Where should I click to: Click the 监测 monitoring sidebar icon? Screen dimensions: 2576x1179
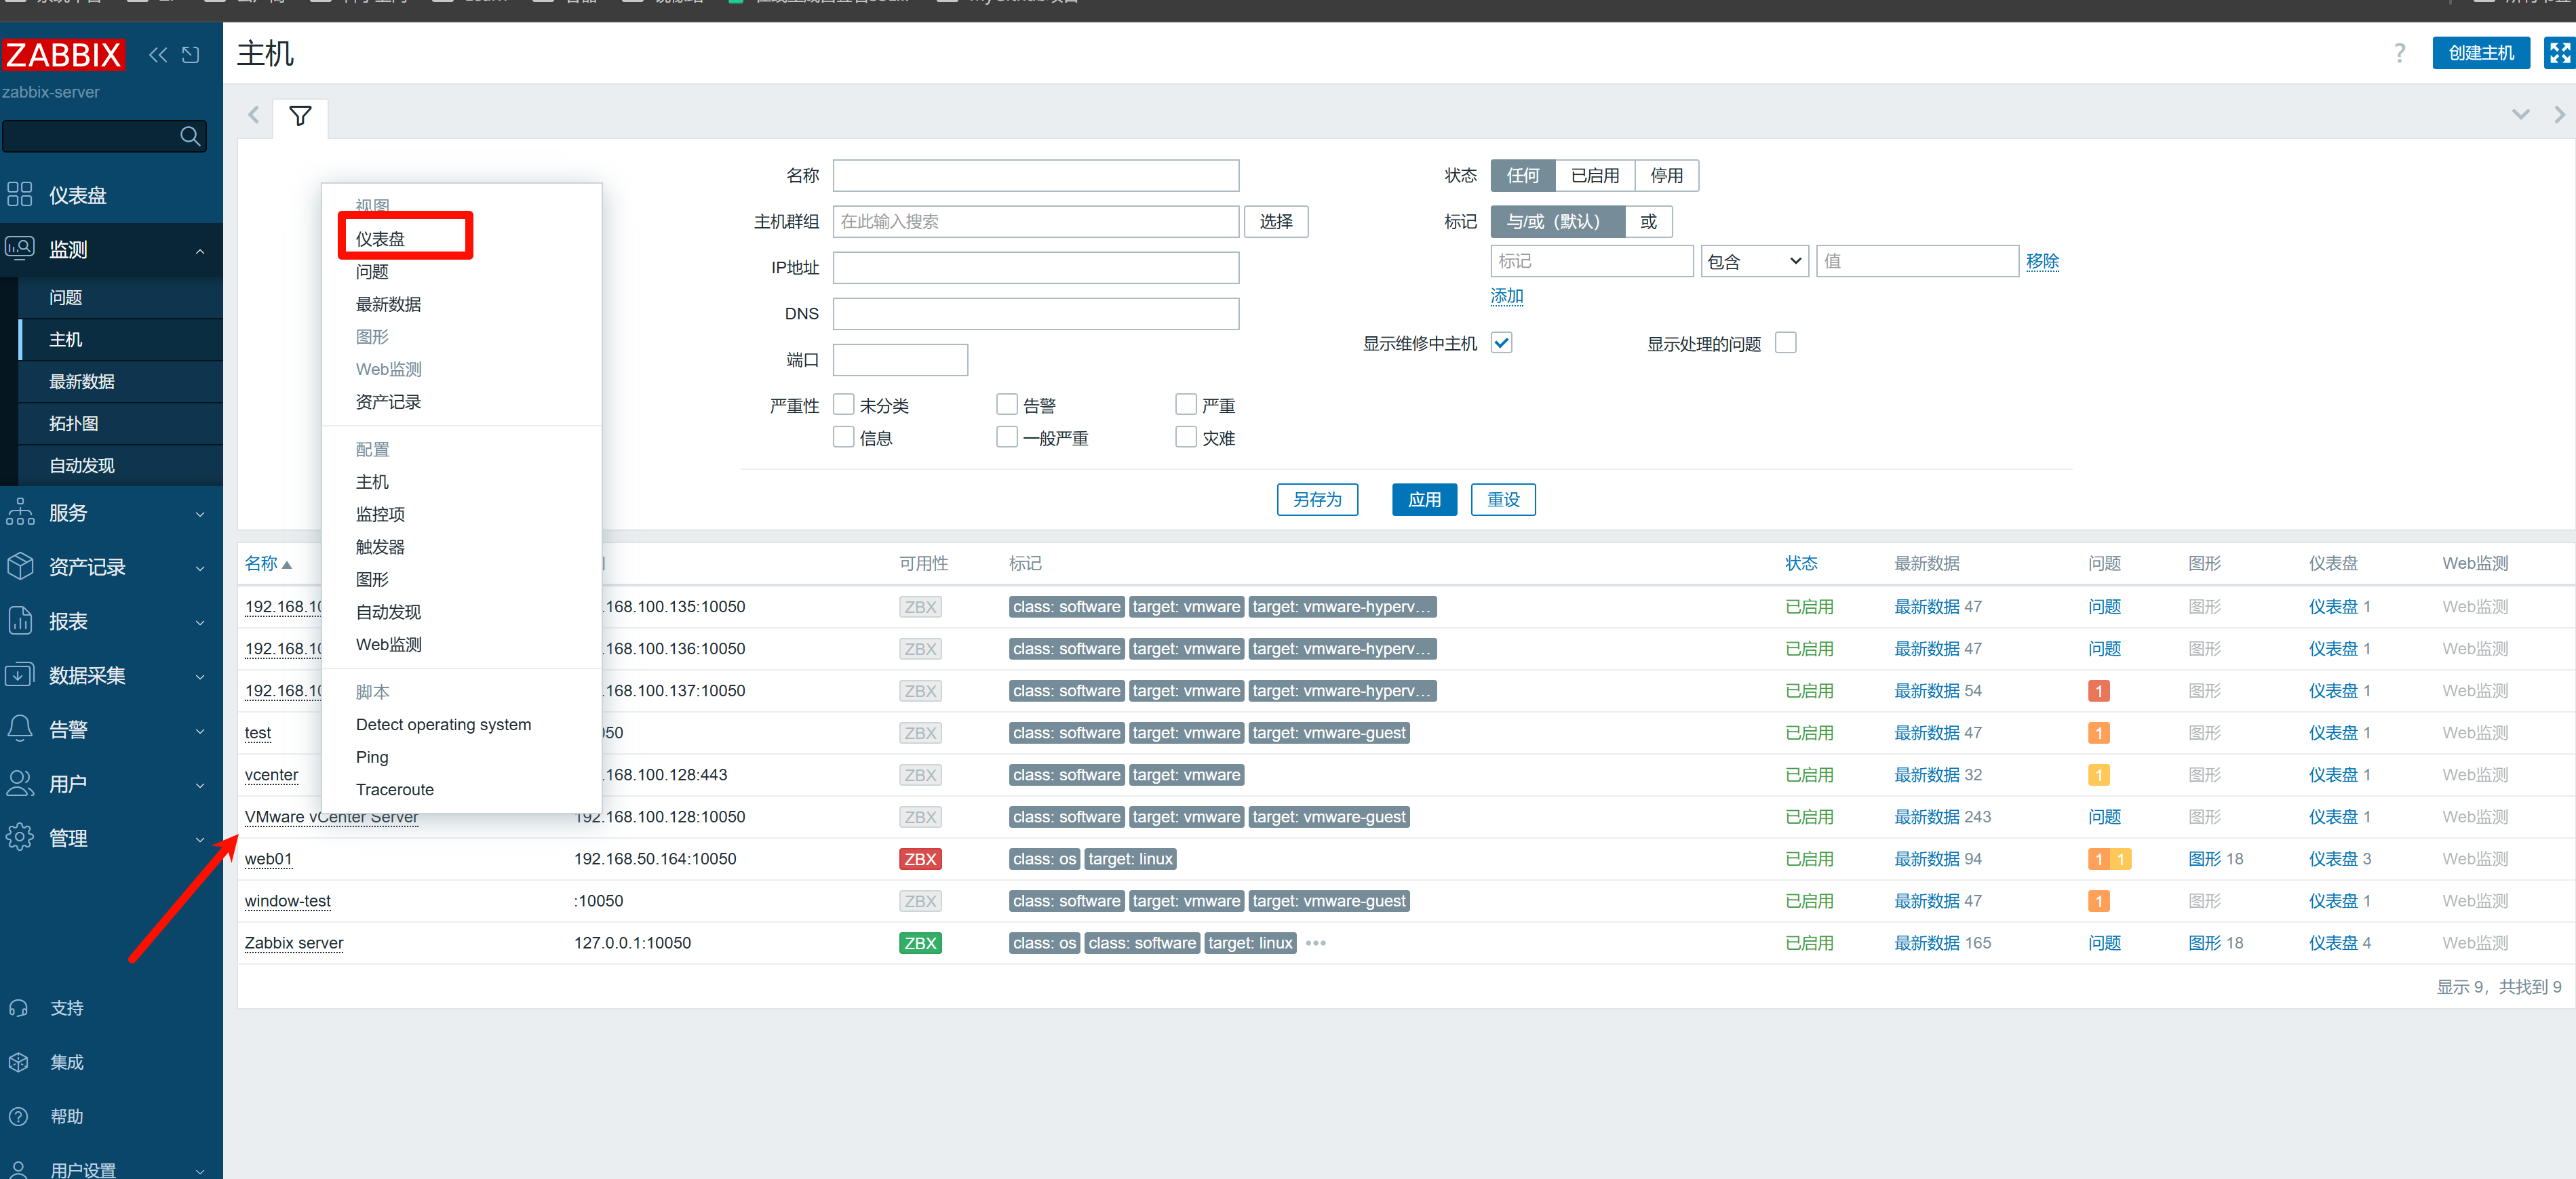[19, 248]
